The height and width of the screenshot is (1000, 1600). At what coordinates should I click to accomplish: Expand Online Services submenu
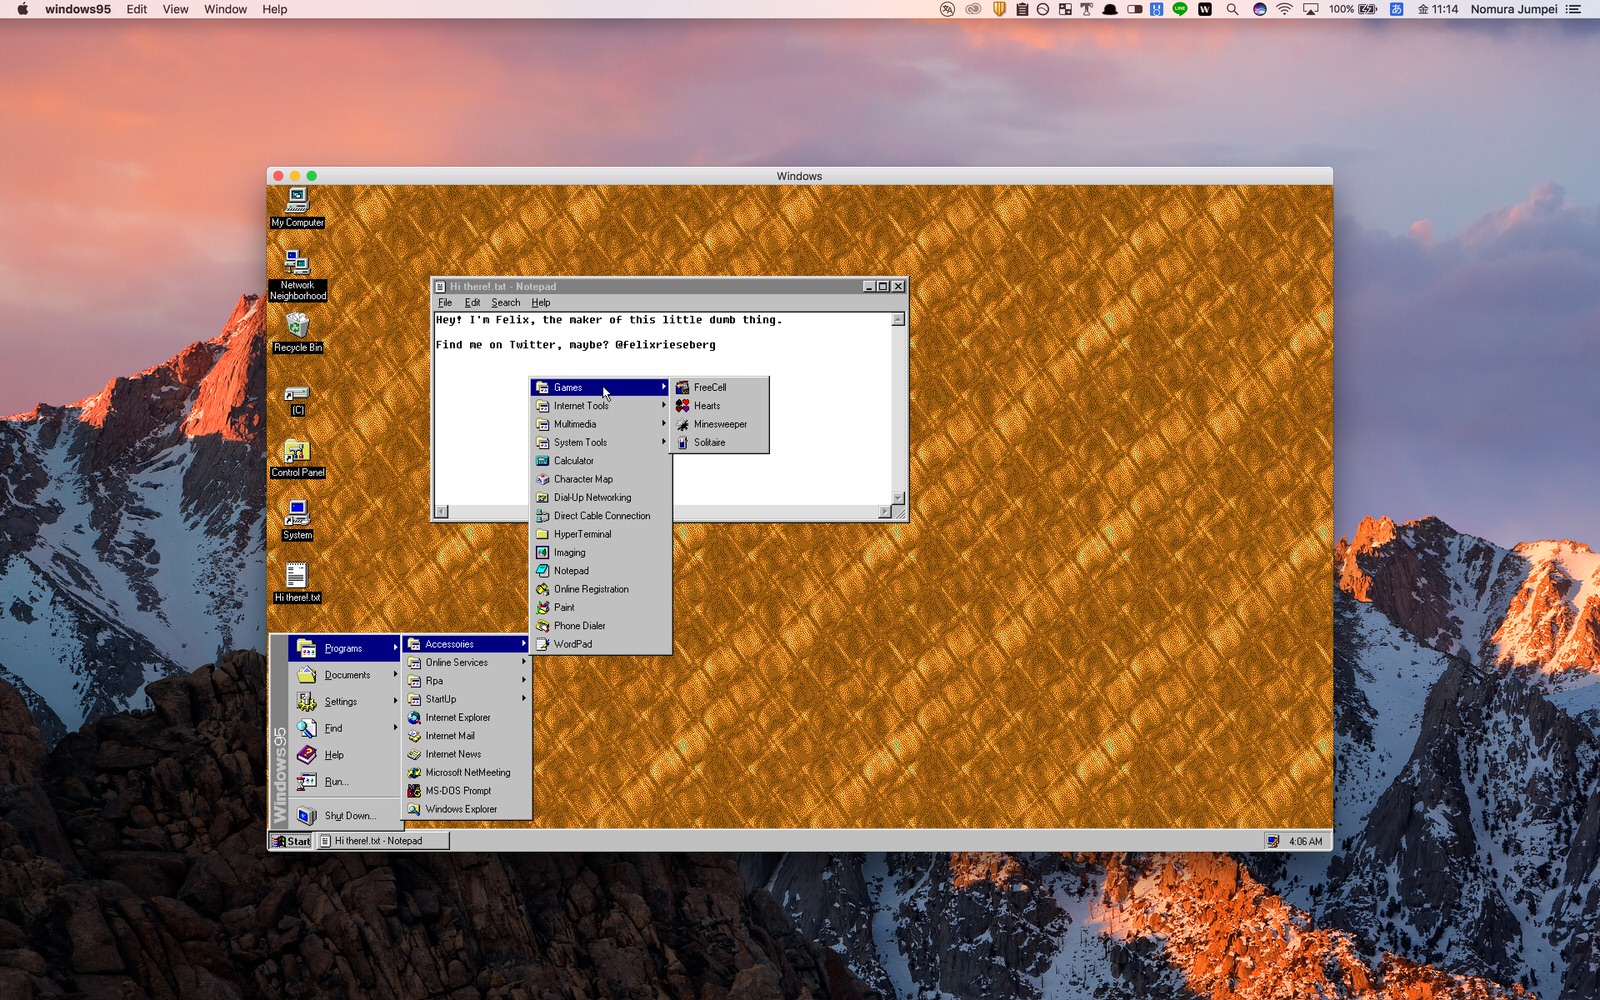[467, 662]
